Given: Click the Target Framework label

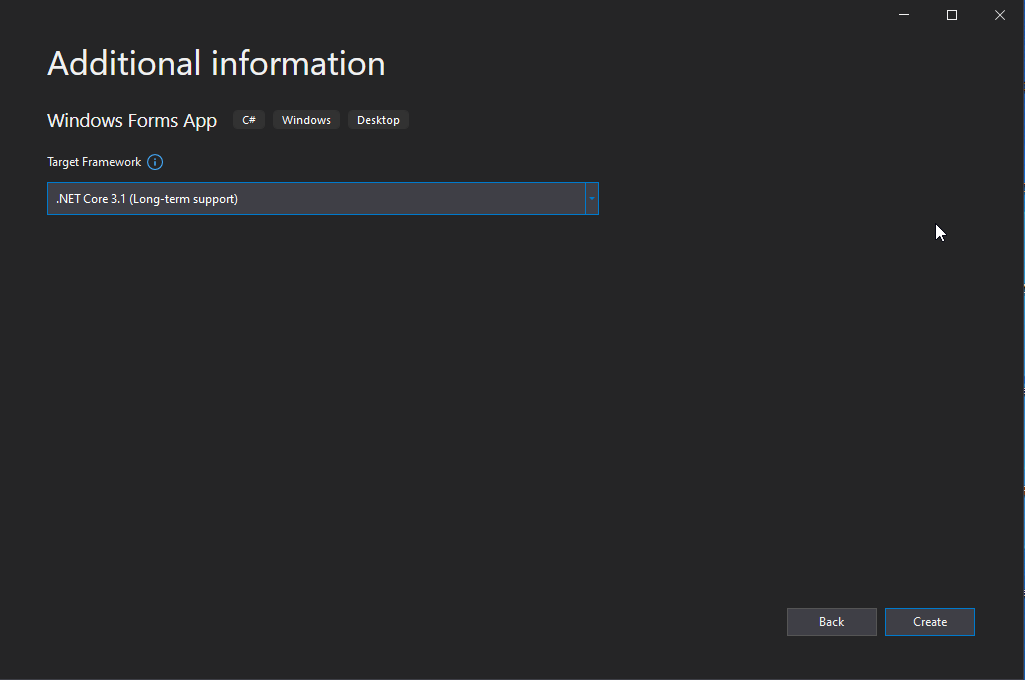Looking at the screenshot, I should [94, 162].
